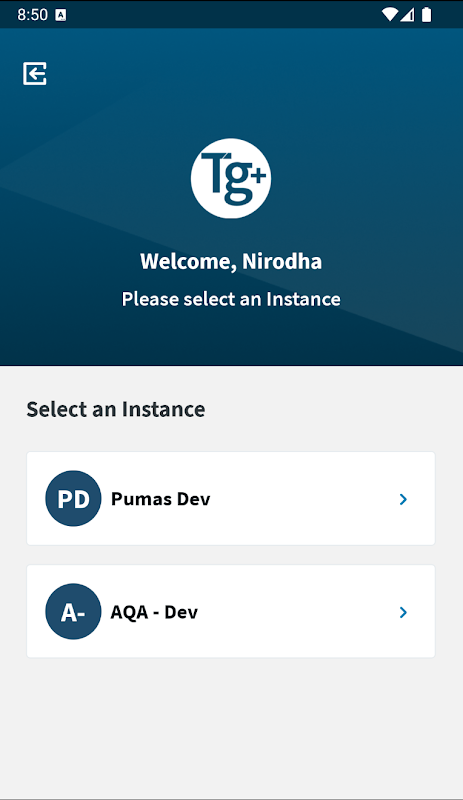Tap the battery status icon
463x800 pixels.
pyautogui.click(x=426, y=15)
